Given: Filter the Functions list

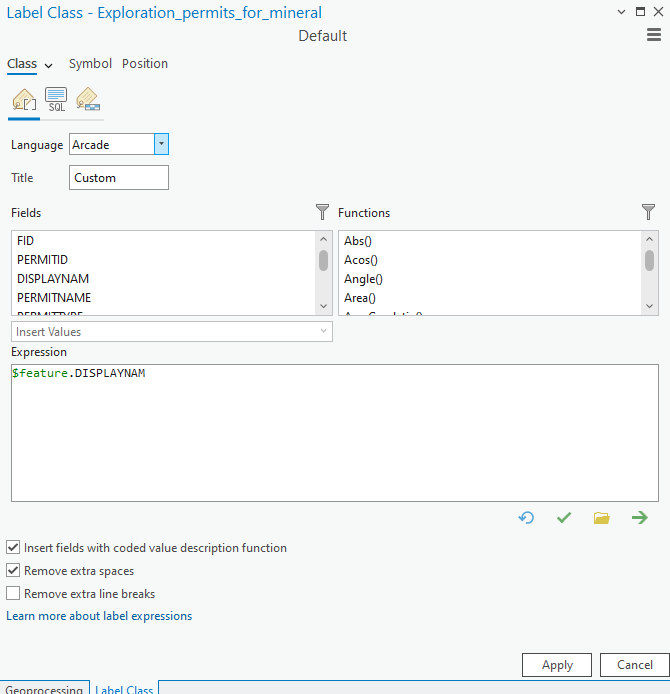Looking at the screenshot, I should [648, 212].
